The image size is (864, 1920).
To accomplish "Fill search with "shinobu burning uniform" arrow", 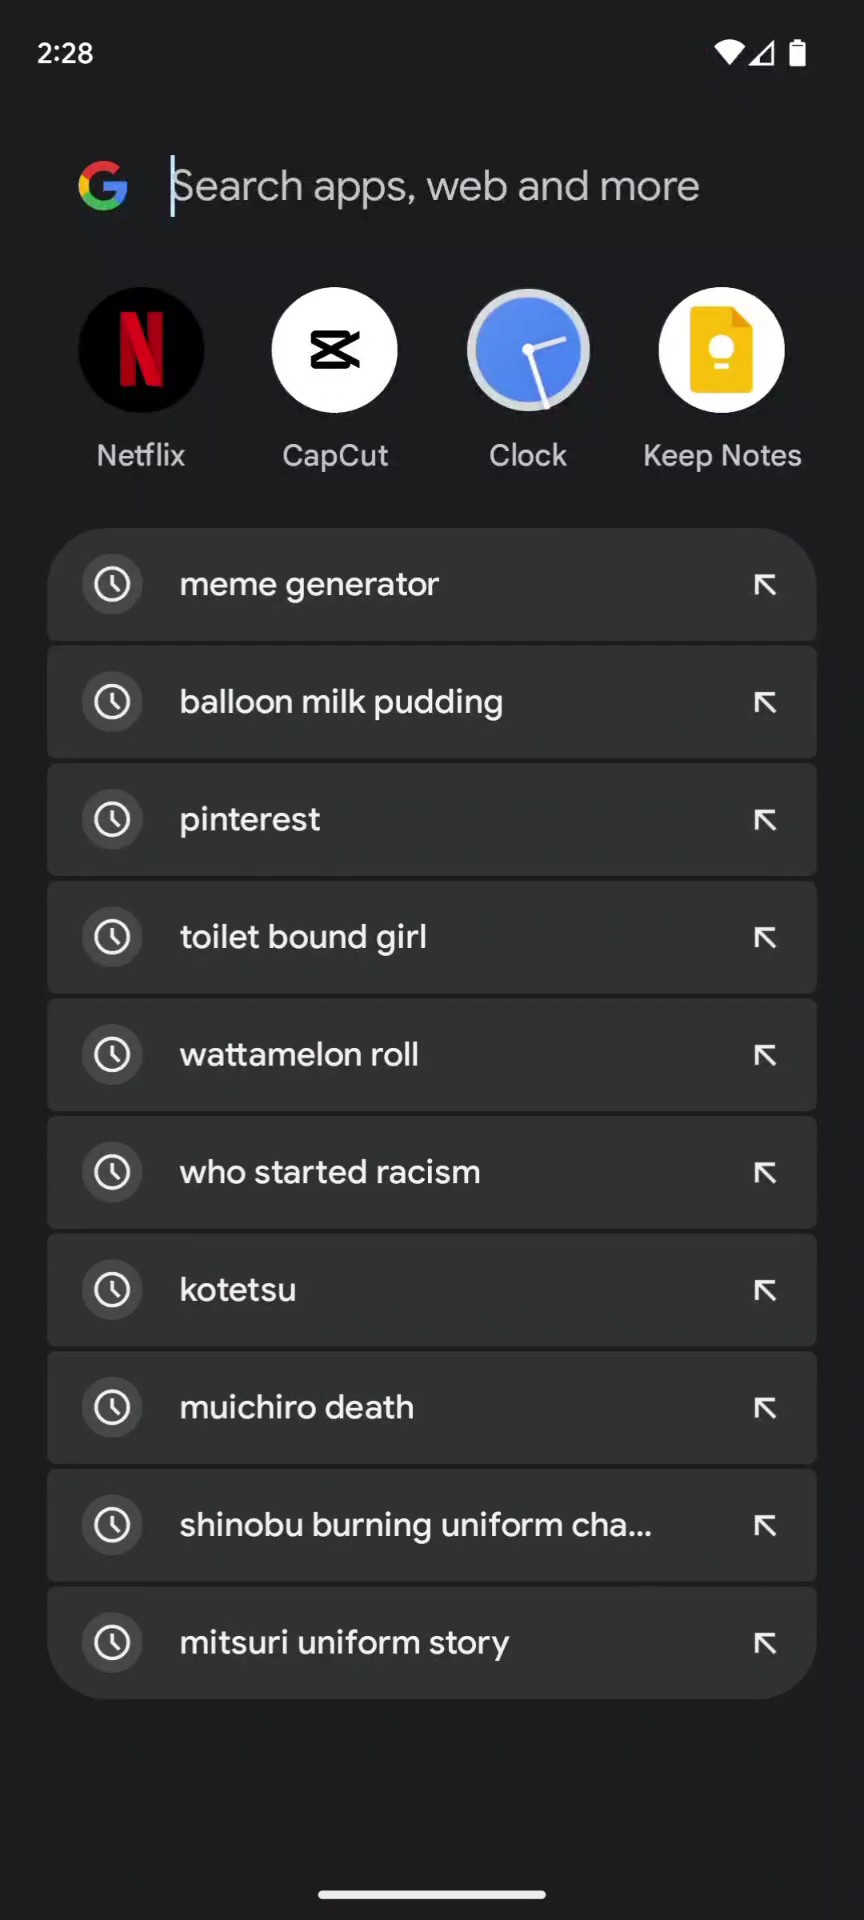I will click(765, 1525).
